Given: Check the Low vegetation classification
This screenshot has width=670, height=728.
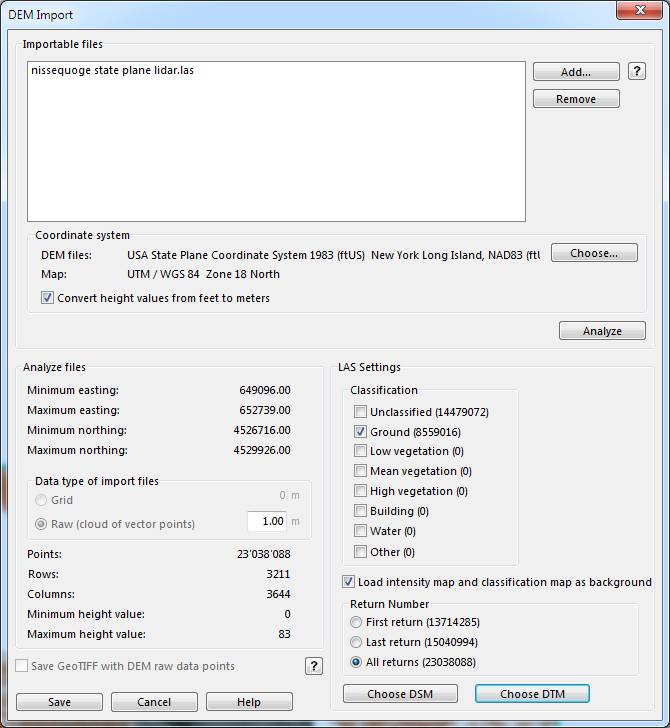Looking at the screenshot, I should click(360, 451).
